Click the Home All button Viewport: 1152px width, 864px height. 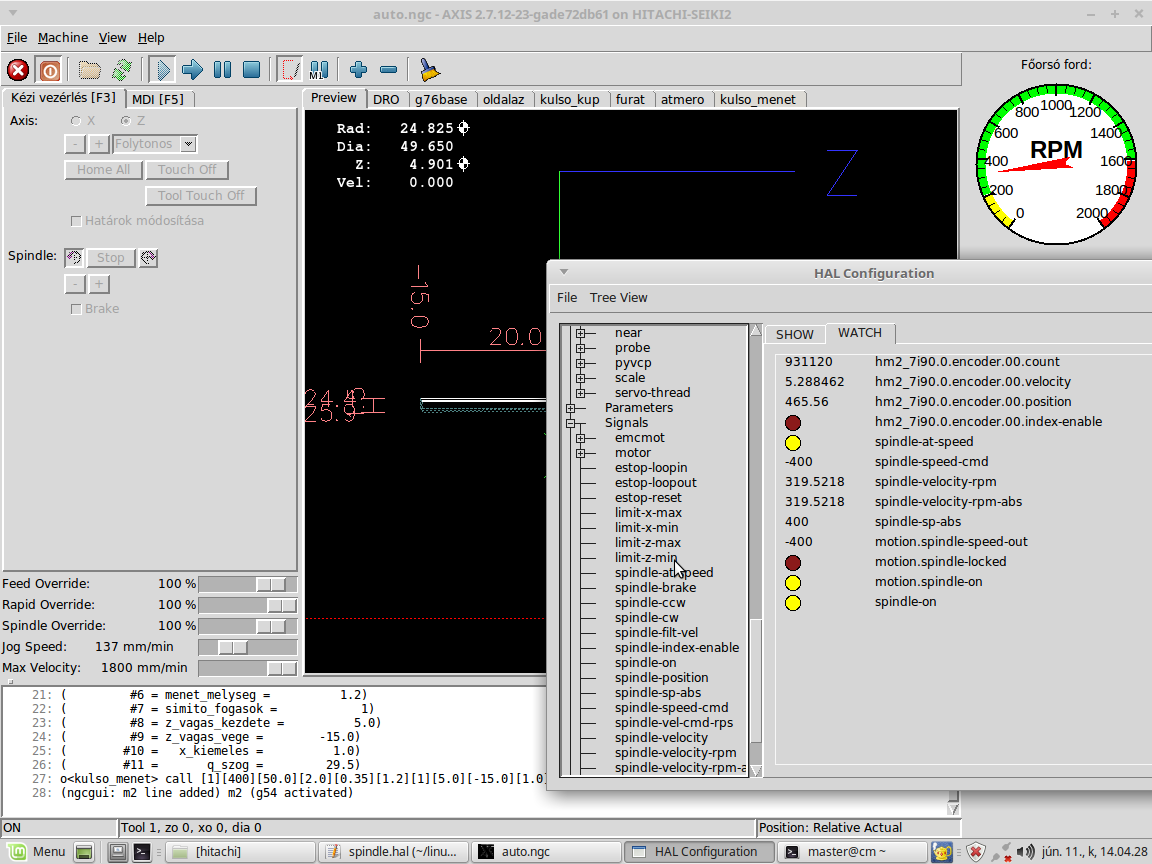[103, 170]
